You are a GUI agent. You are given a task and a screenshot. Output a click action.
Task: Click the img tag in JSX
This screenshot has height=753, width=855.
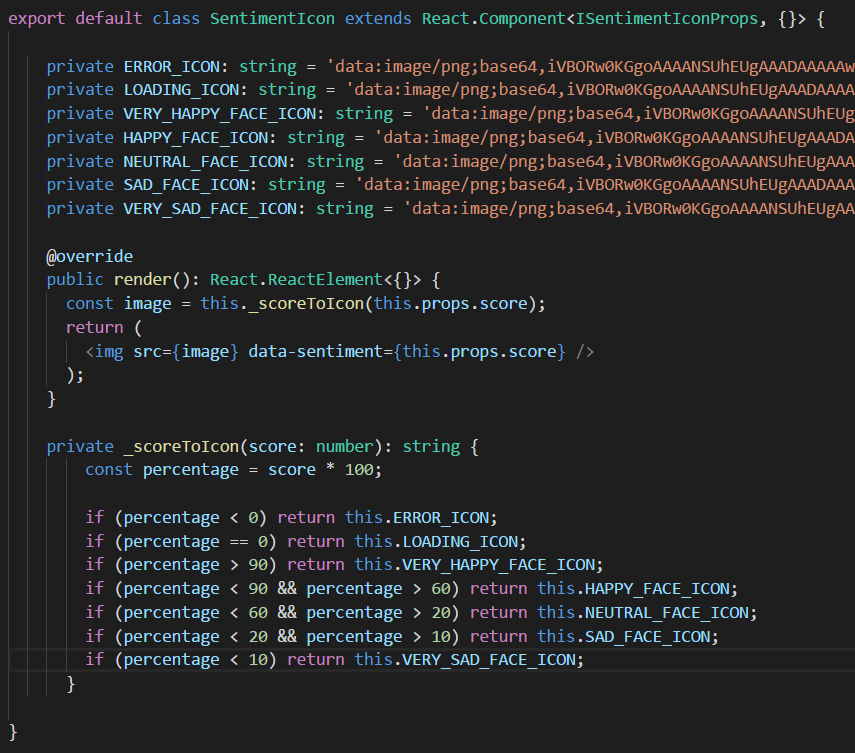coord(109,351)
